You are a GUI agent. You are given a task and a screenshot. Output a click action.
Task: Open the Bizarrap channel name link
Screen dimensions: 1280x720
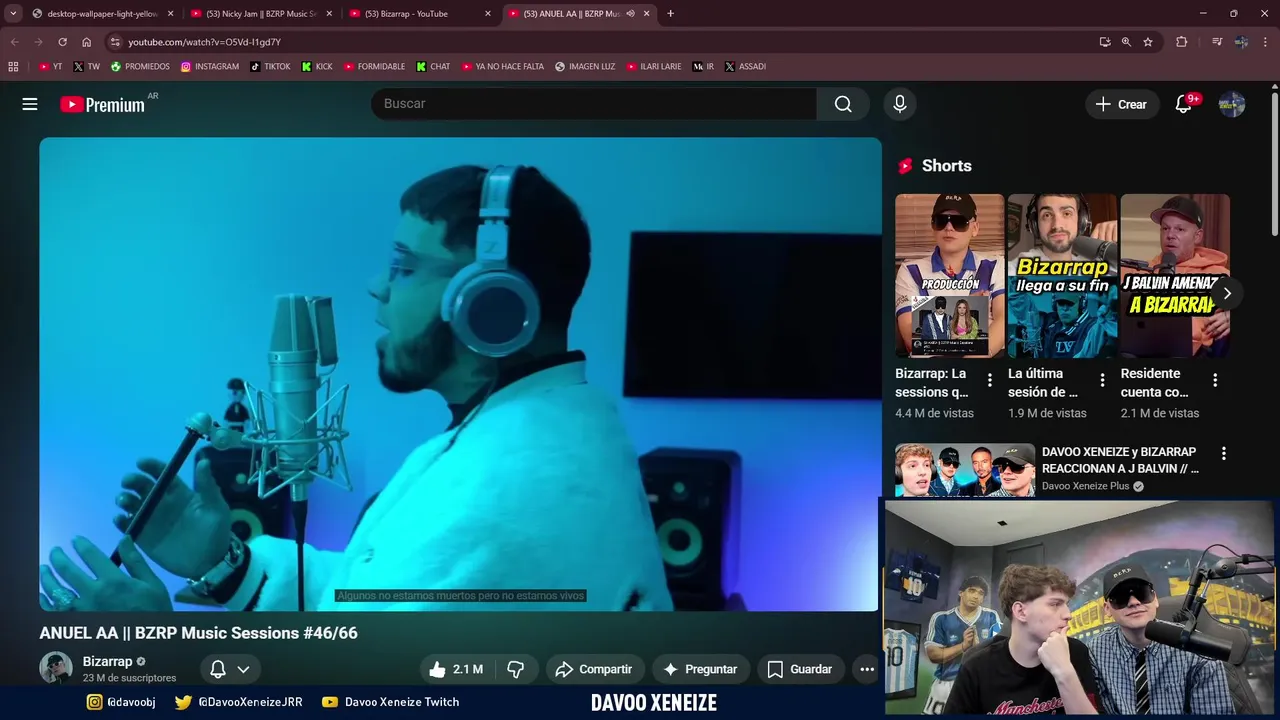pos(107,661)
